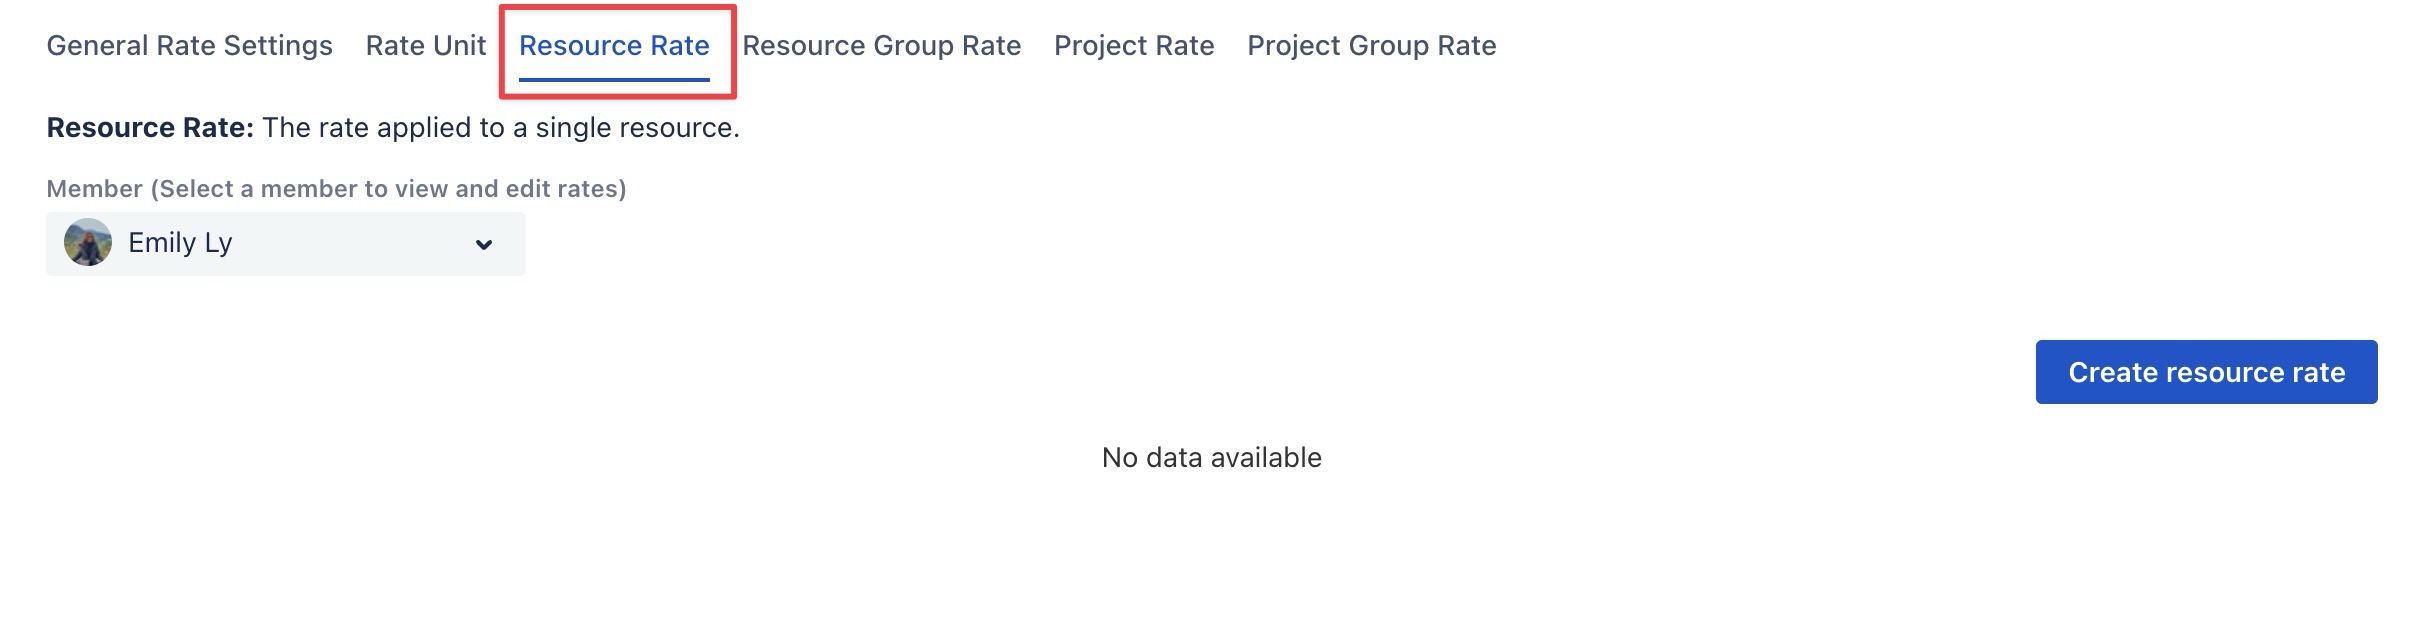Click "The rate applied to a single resource" text

(500, 128)
